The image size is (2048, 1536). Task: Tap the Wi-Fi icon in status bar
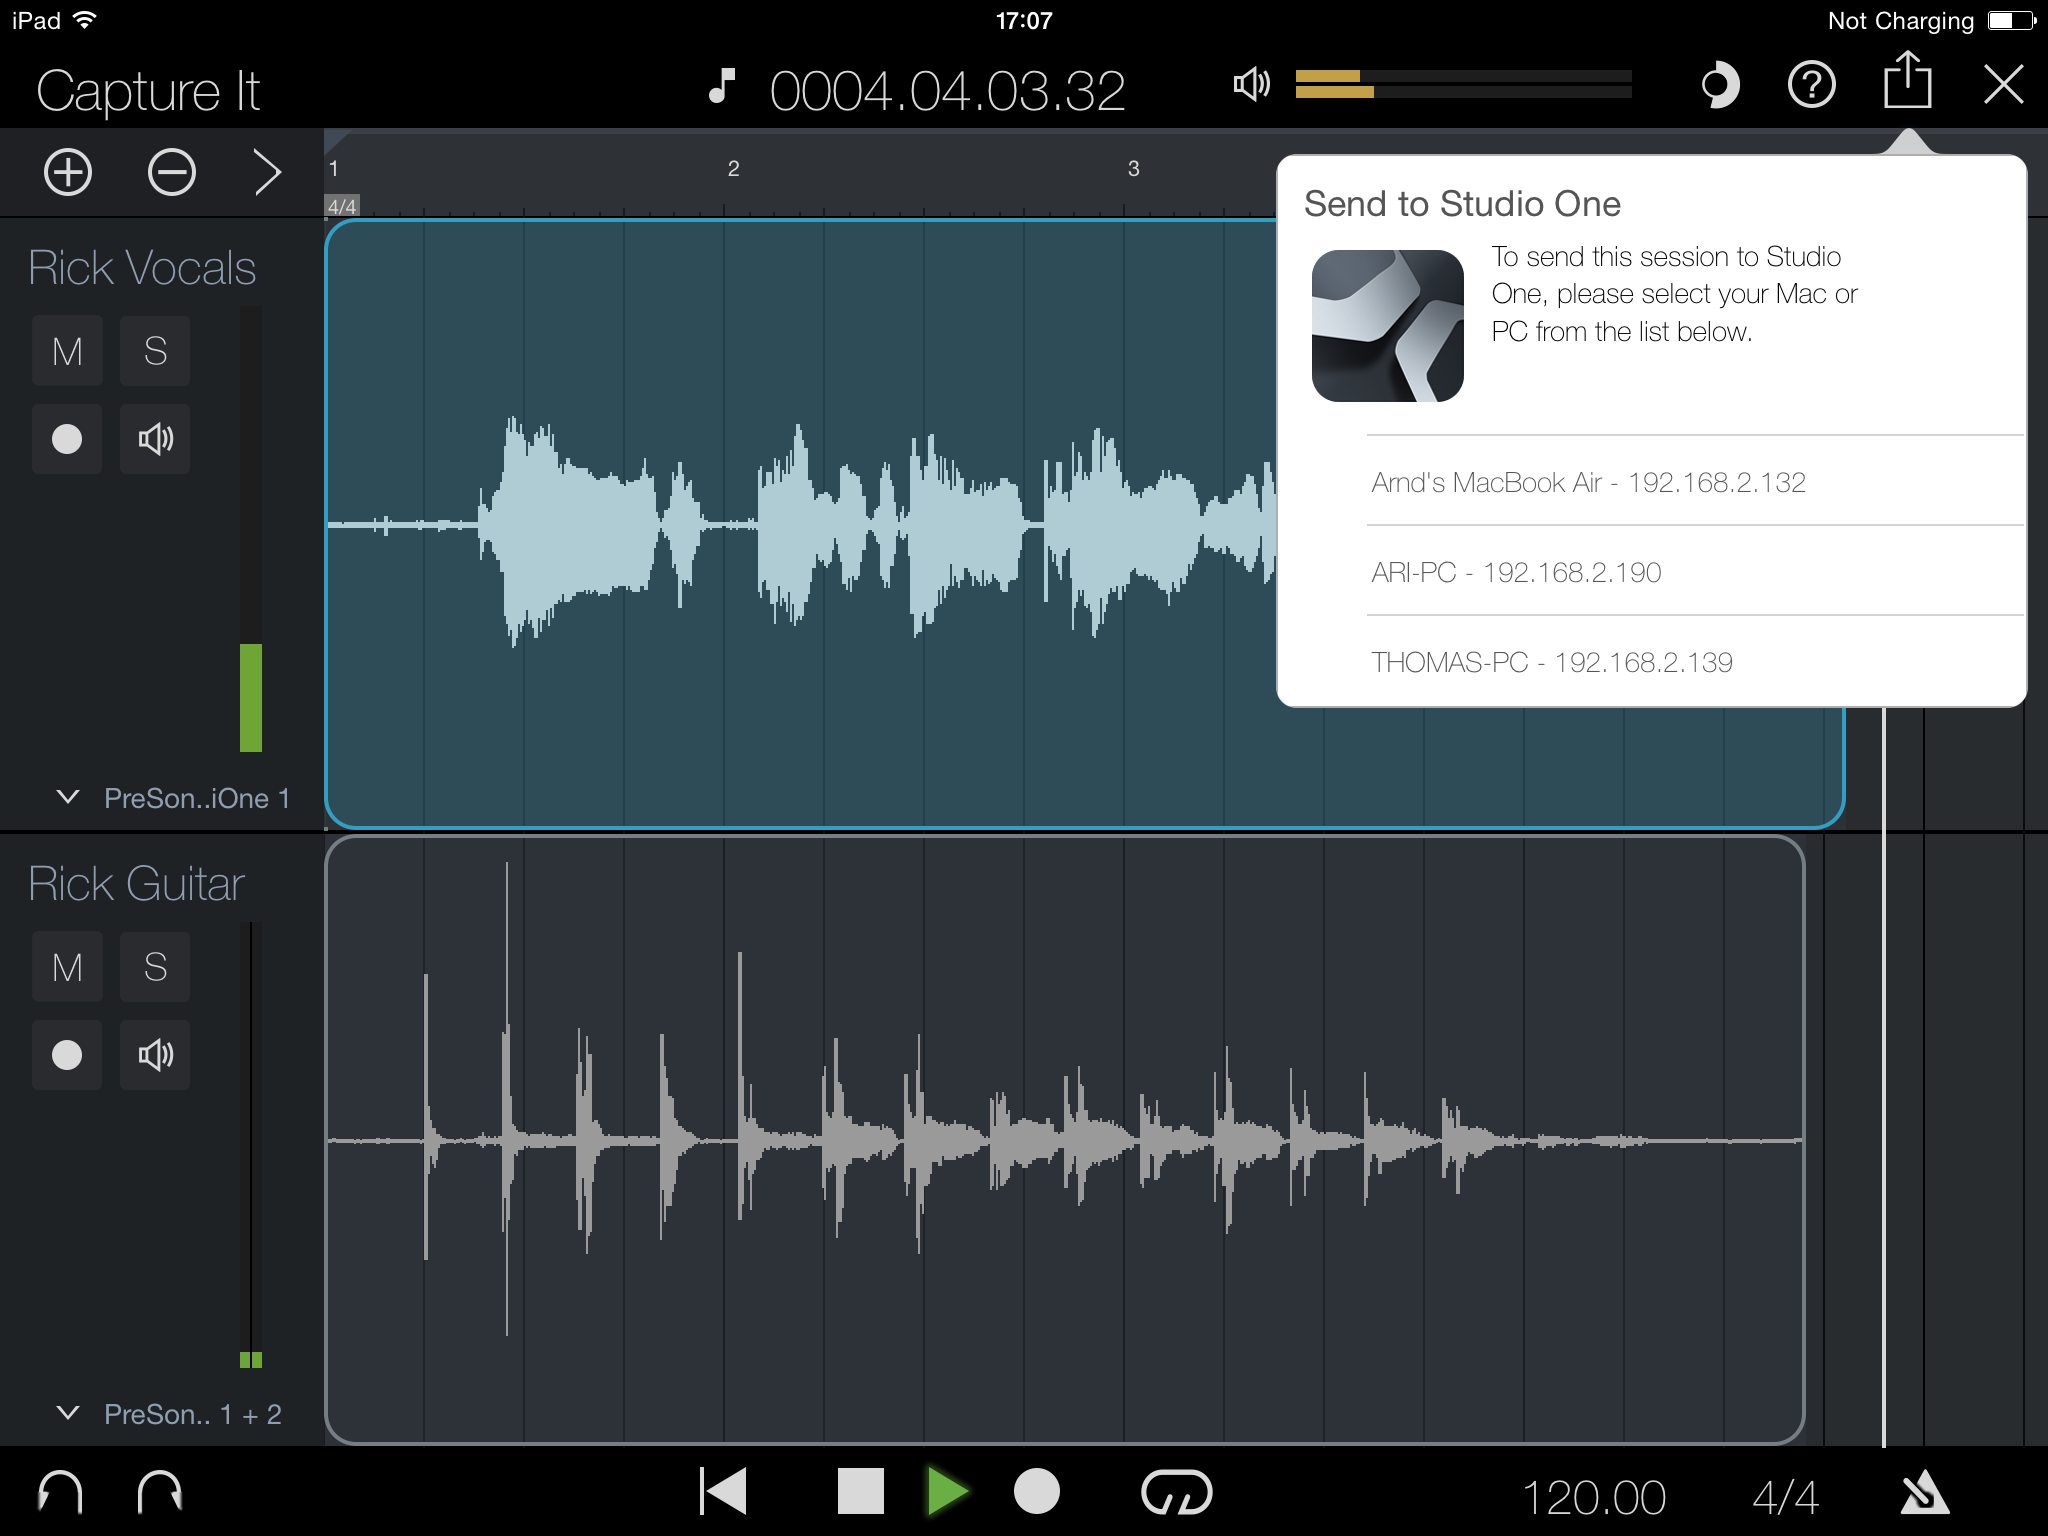click(x=86, y=20)
